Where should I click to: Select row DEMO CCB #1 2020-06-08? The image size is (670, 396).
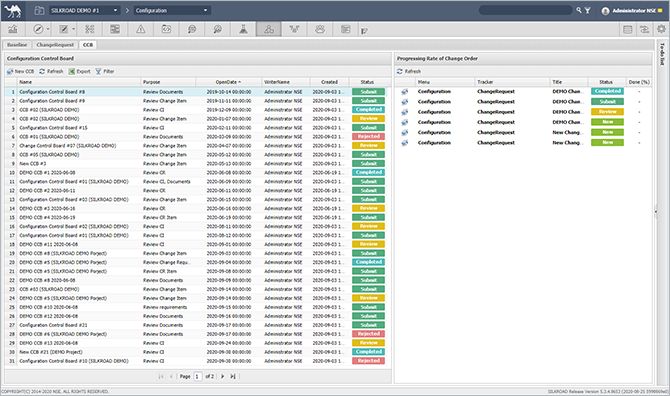pyautogui.click(x=197, y=173)
